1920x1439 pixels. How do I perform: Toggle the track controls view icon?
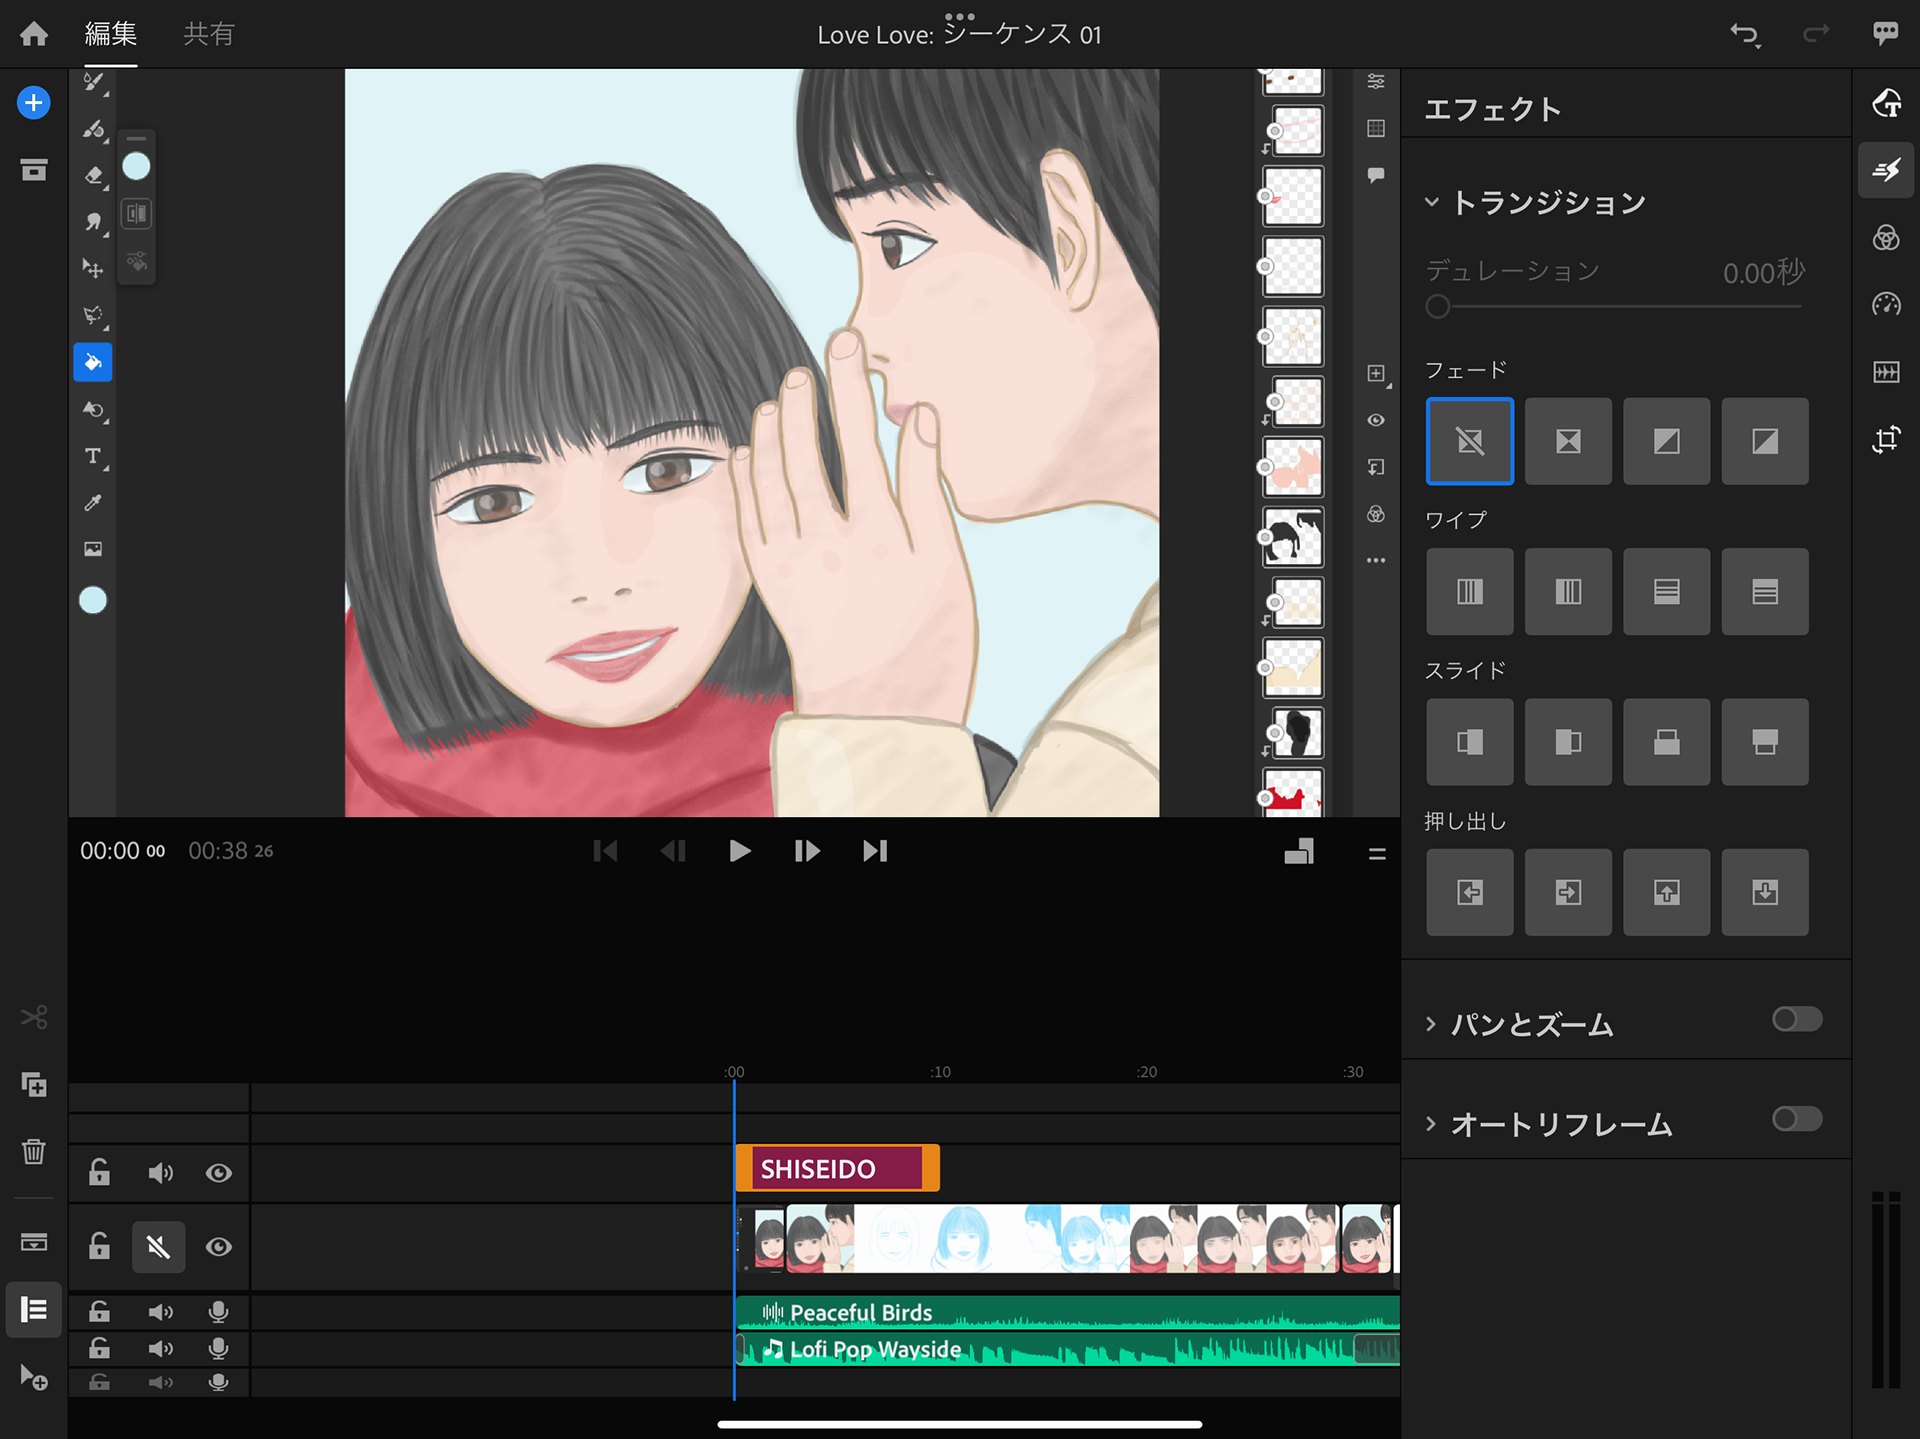34,1309
